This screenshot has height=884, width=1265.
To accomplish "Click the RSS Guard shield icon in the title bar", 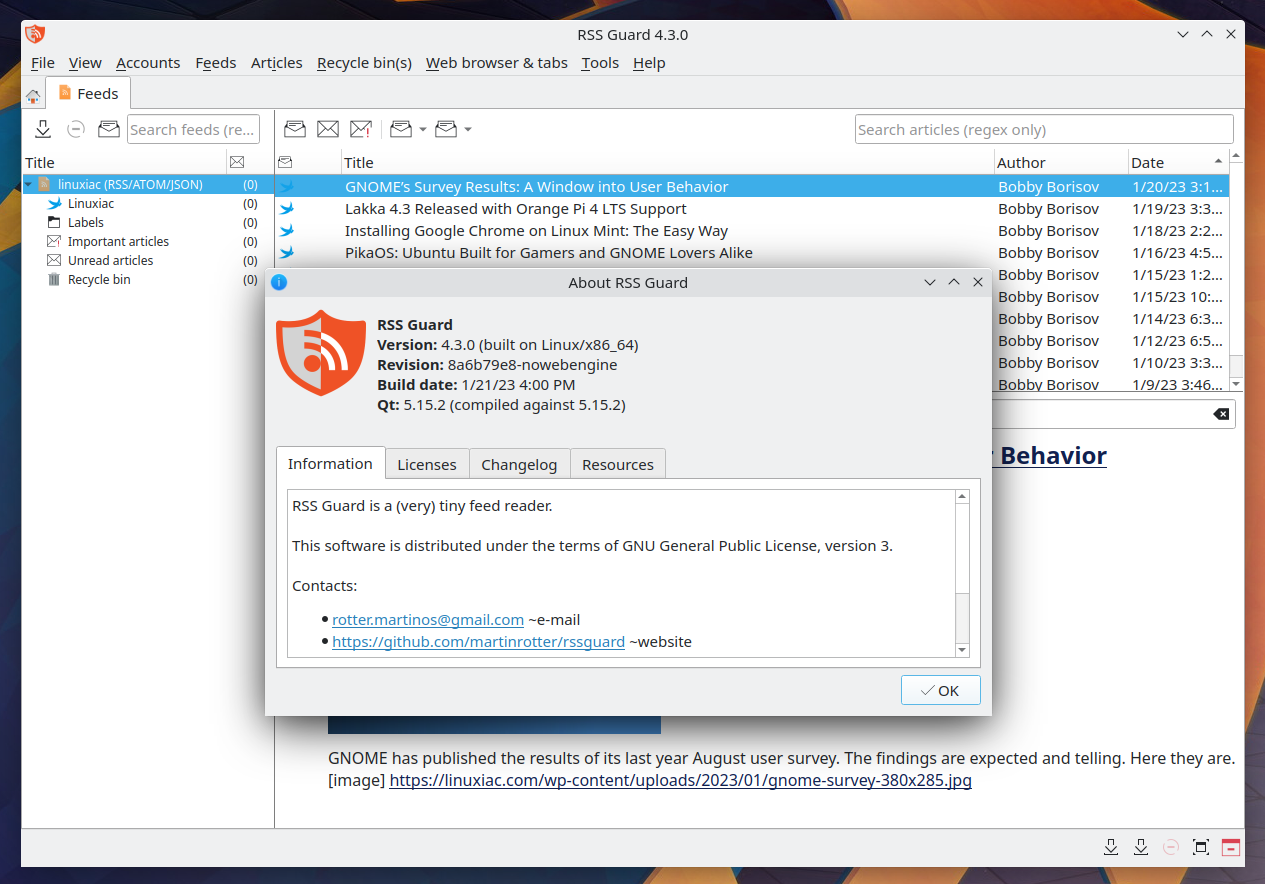I will point(35,34).
